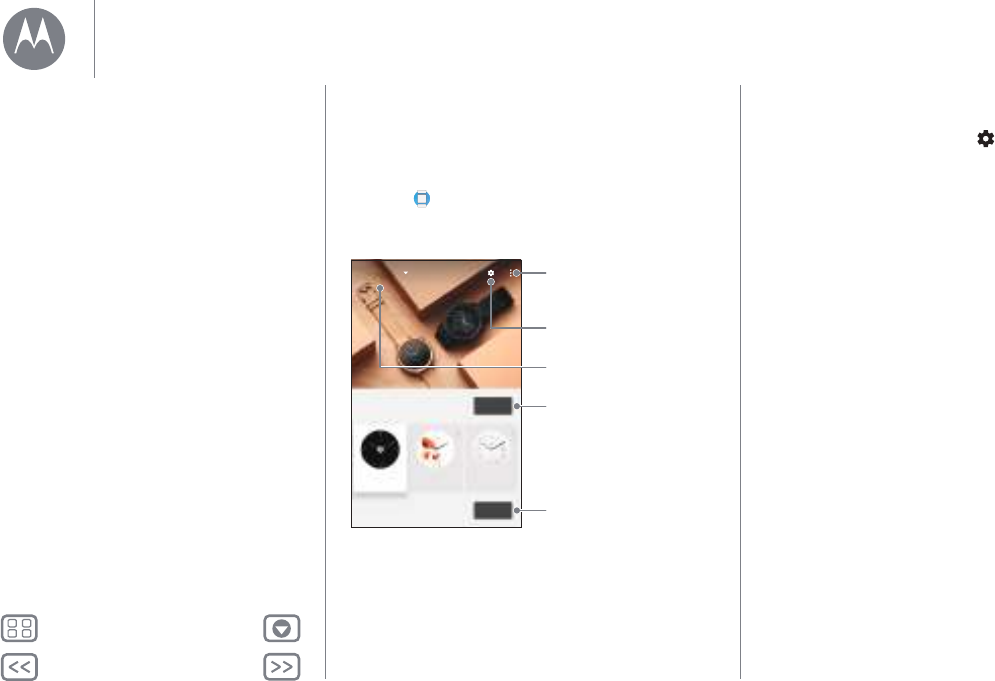Viewport: 995px width, 681px height.
Task: Select the white analog watch face thumbnail
Action: point(492,449)
